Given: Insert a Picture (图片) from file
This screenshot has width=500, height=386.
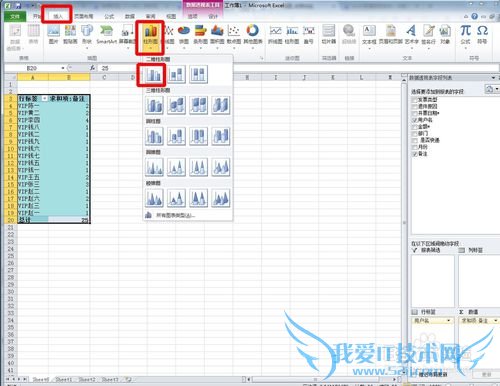Looking at the screenshot, I should (53, 34).
